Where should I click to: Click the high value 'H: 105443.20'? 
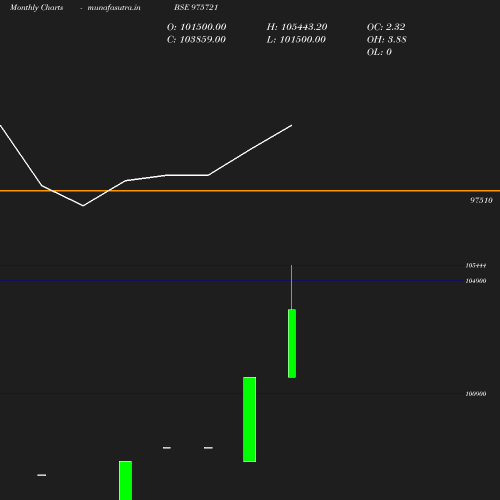(x=297, y=27)
